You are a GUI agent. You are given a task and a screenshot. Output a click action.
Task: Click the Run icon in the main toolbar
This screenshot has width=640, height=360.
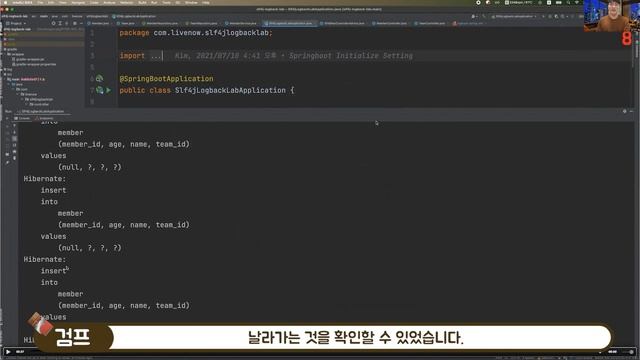(543, 16)
